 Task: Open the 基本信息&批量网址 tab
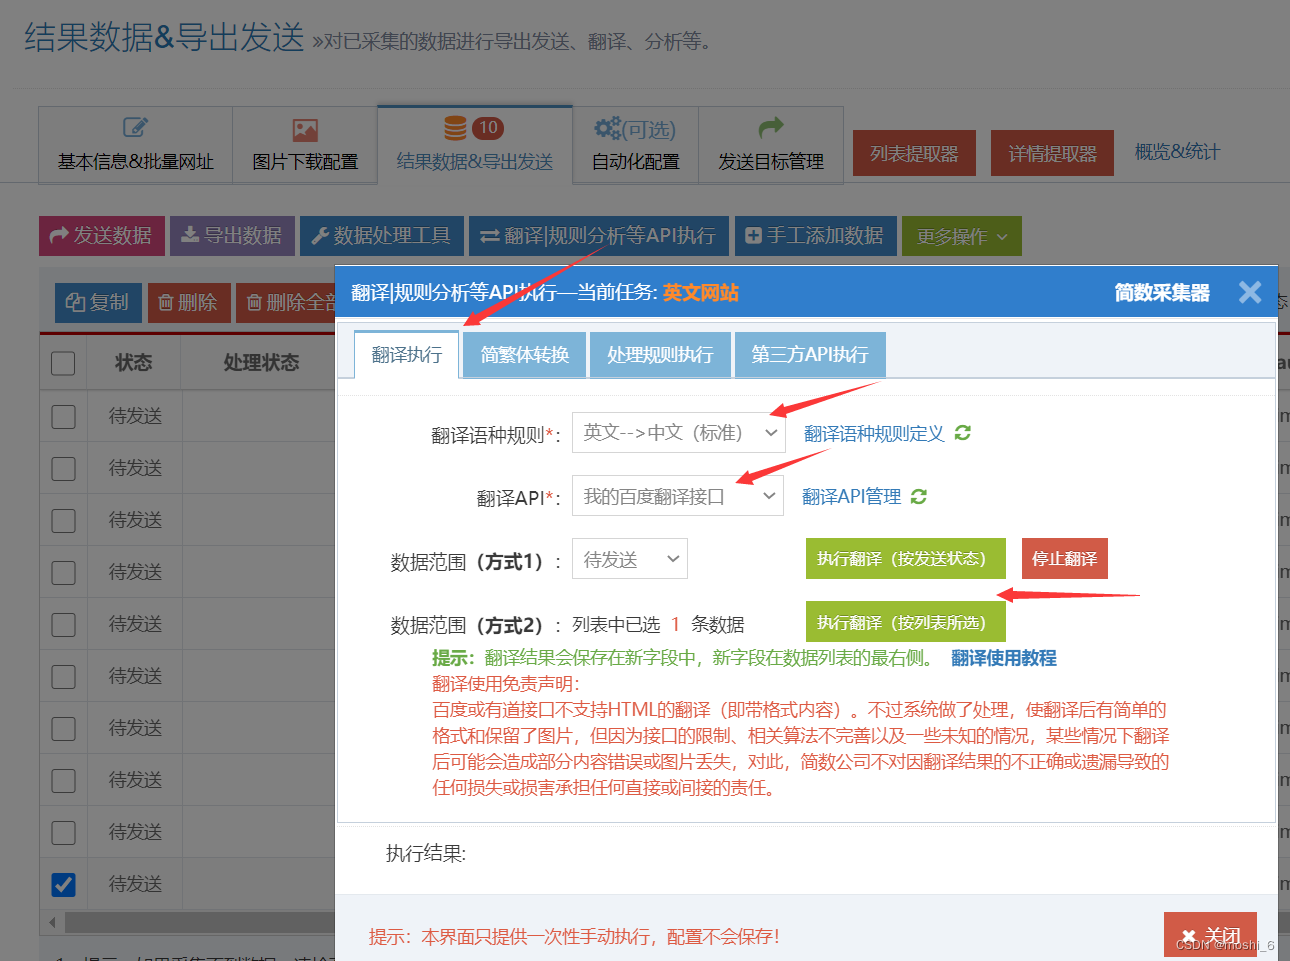(136, 146)
